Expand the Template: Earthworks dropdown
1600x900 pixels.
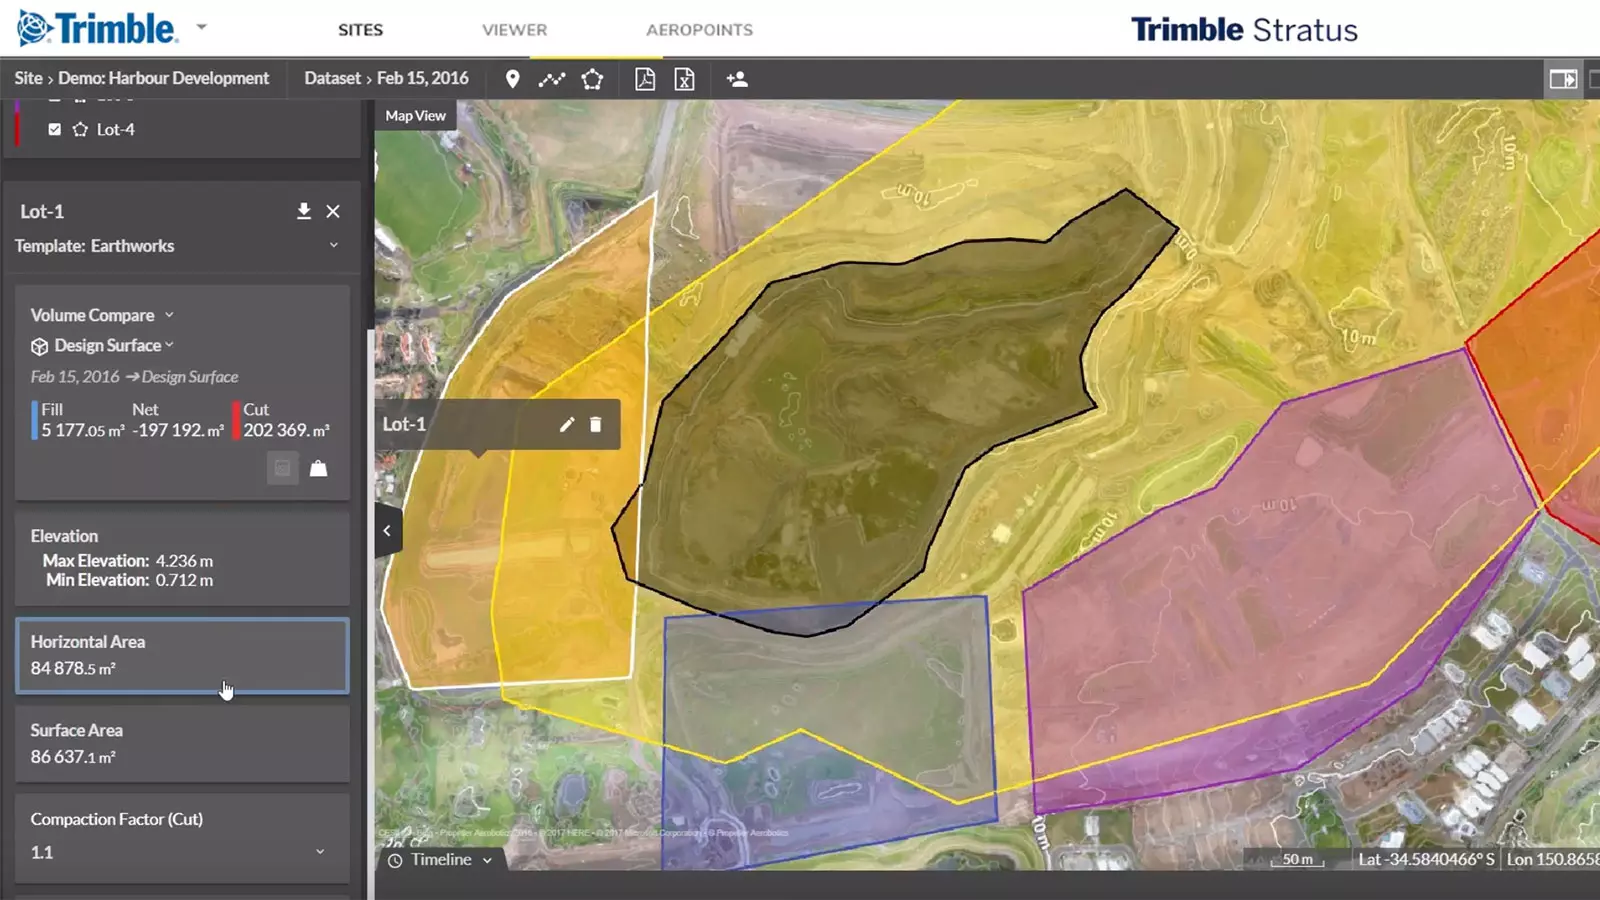point(333,245)
